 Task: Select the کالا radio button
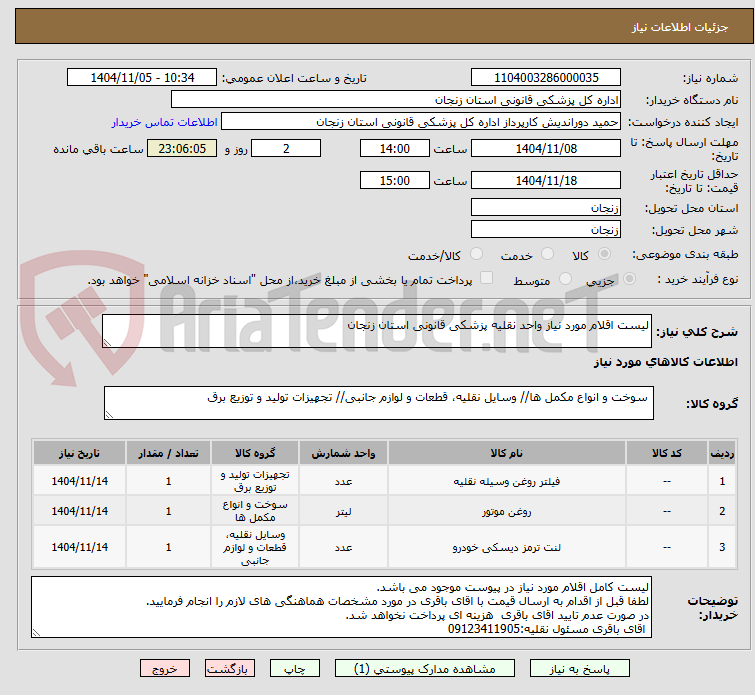(604, 254)
